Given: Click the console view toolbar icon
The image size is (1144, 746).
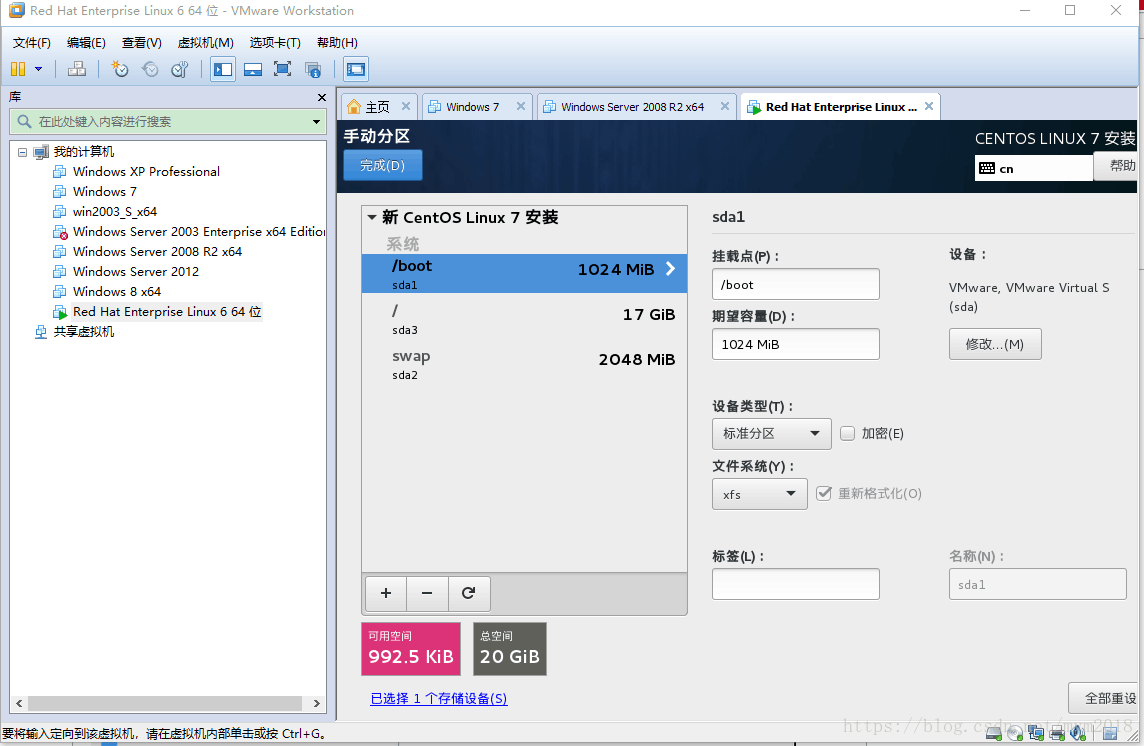Looking at the screenshot, I should 356,69.
